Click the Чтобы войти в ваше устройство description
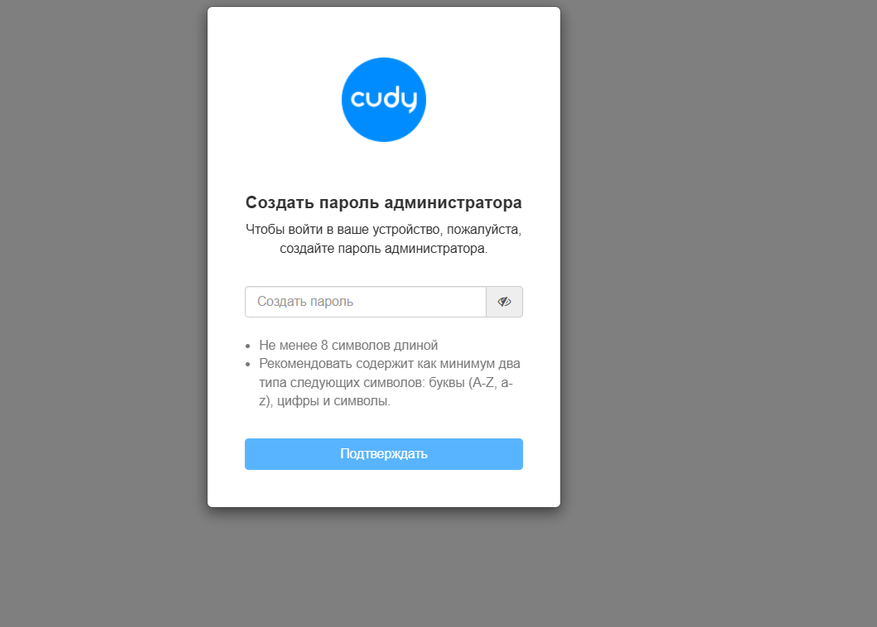Screen dimensions: 877x627 [x=384, y=239]
